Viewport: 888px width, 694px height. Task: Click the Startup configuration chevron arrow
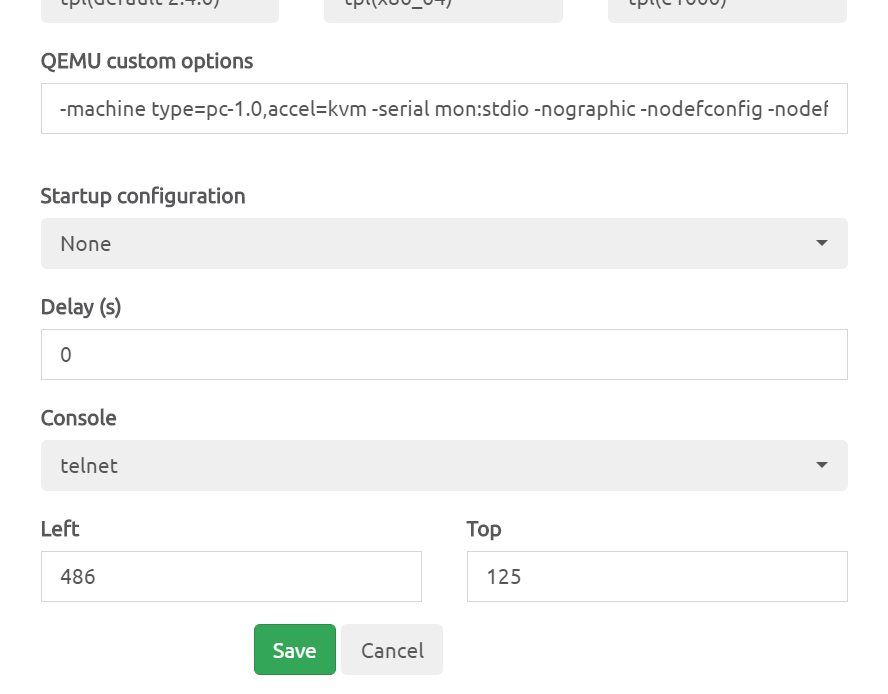pos(821,243)
